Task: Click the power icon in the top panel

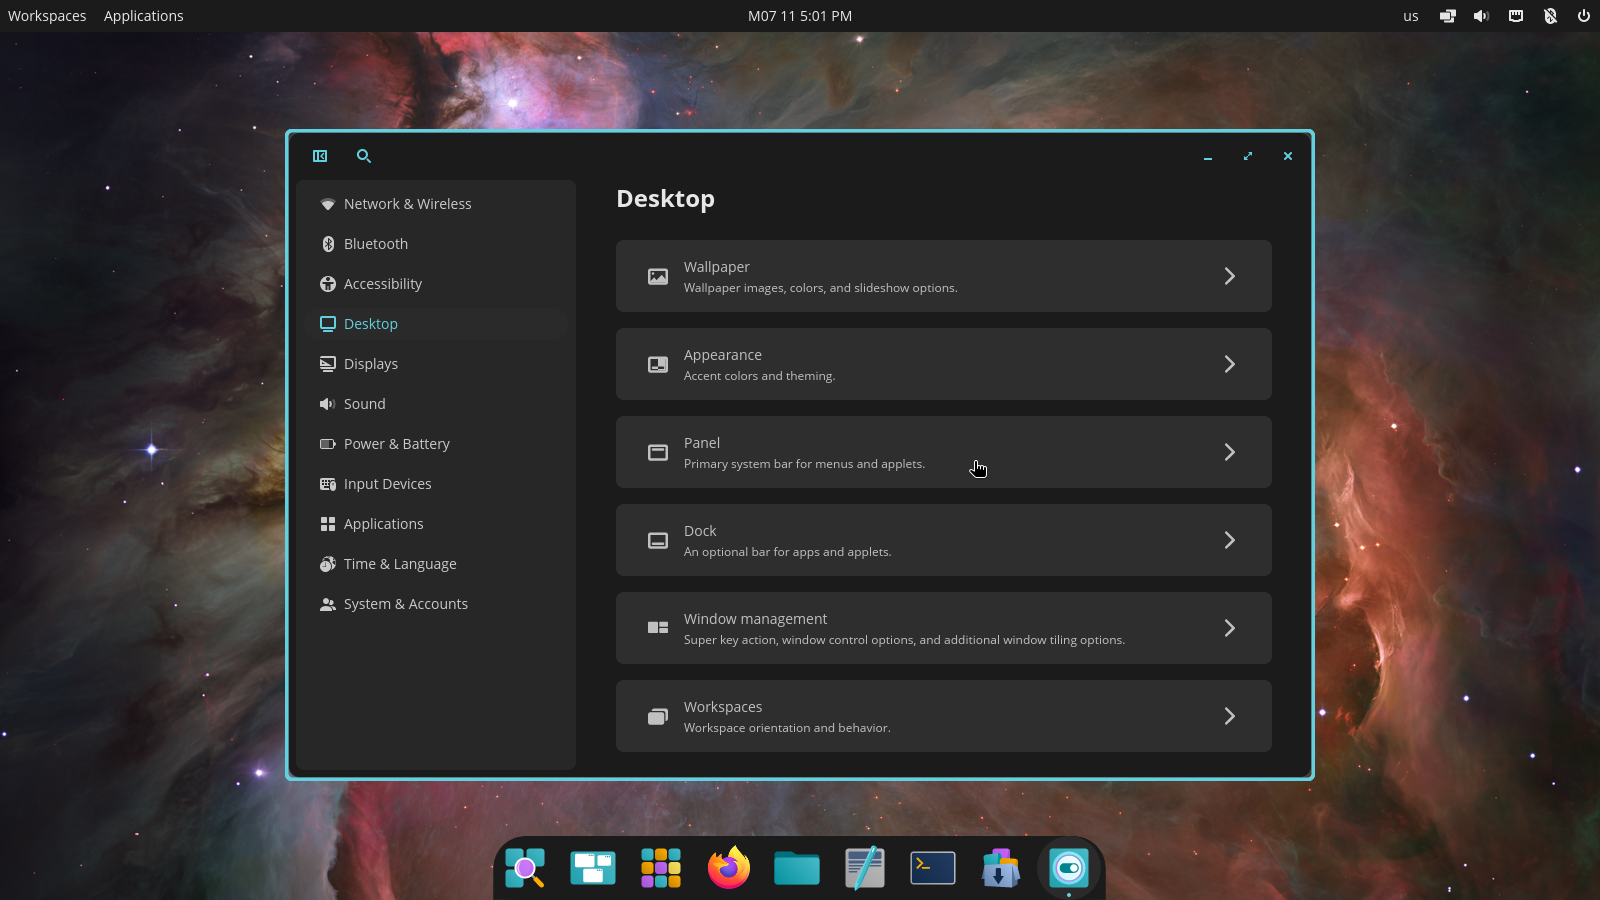Action: tap(1583, 15)
